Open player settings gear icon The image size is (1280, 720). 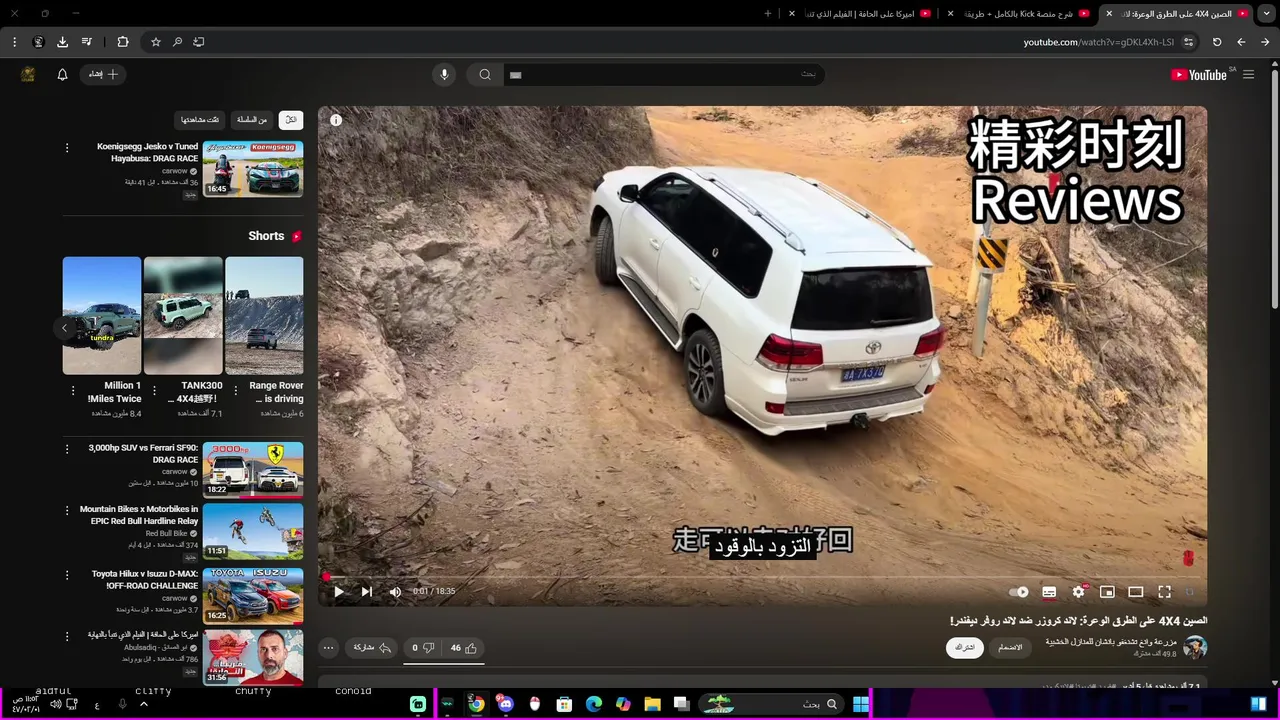[1078, 592]
